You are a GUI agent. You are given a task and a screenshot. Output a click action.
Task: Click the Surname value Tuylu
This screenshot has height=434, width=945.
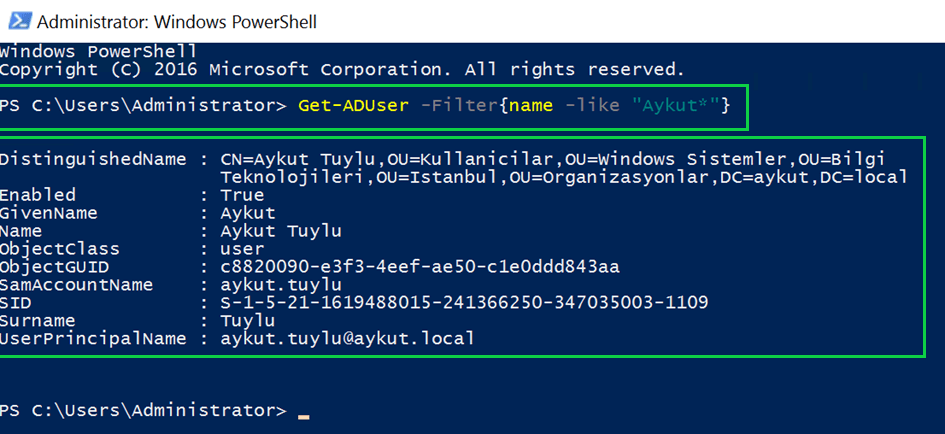[248, 321]
